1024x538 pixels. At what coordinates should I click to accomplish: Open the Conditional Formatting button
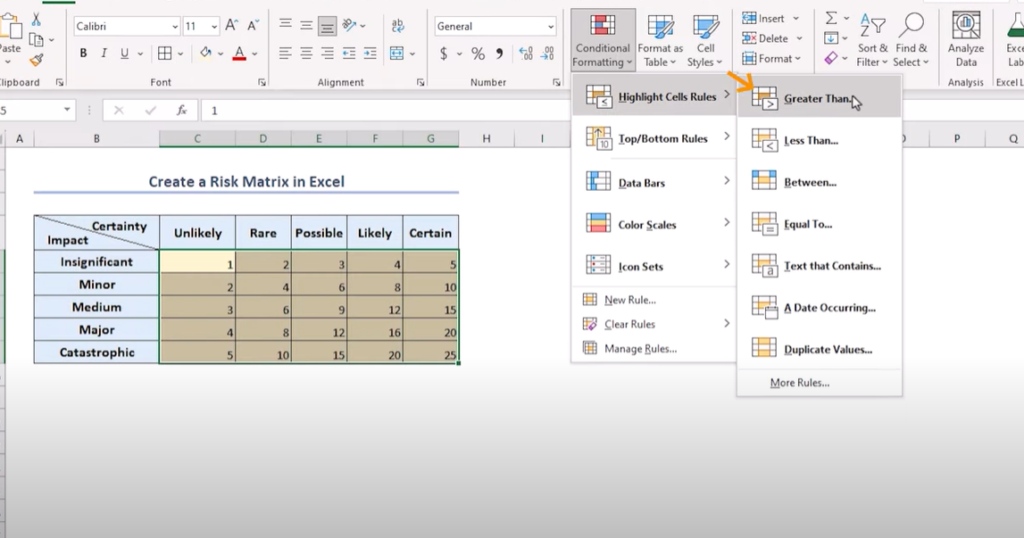602,40
